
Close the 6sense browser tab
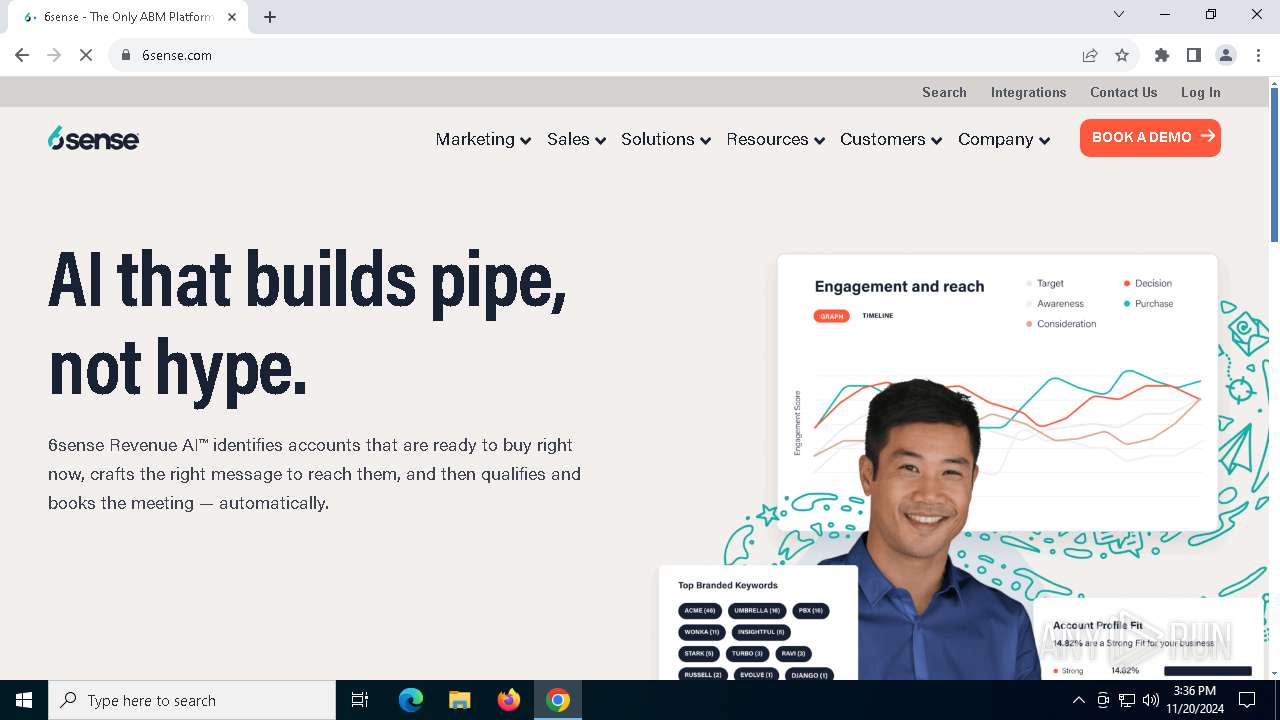(232, 17)
